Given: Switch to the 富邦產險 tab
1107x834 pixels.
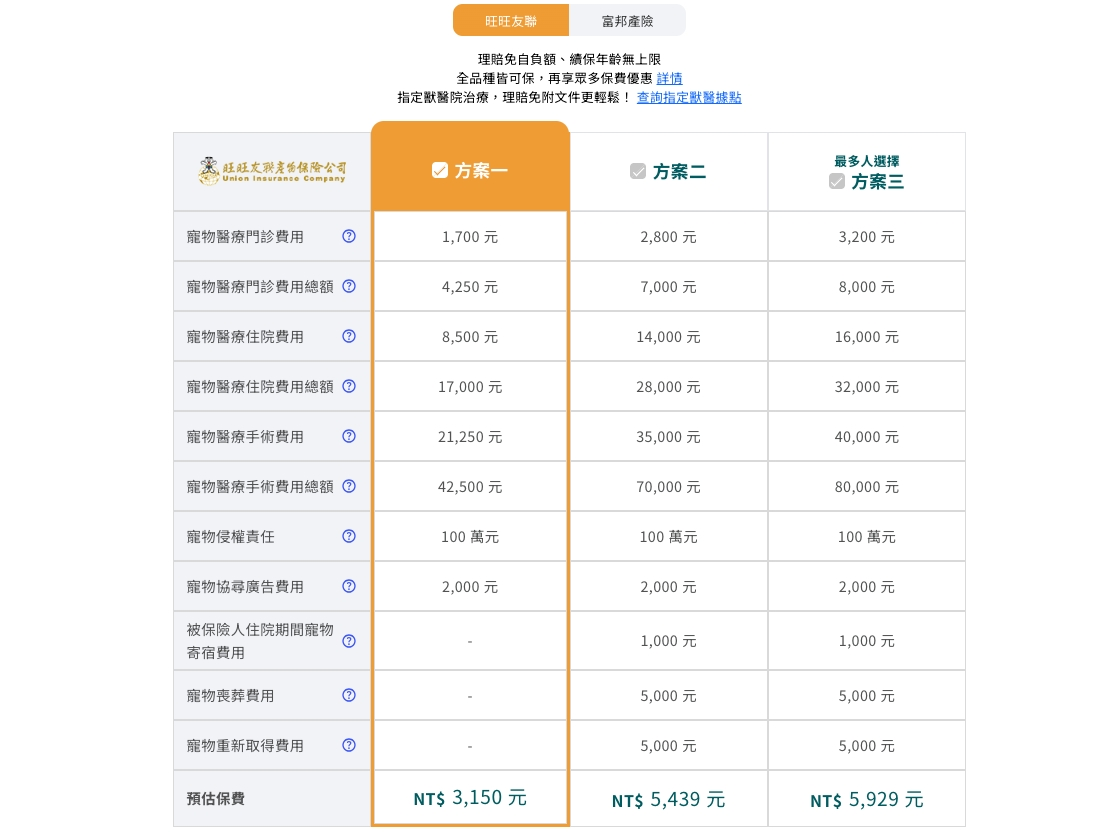Looking at the screenshot, I should click(627, 19).
